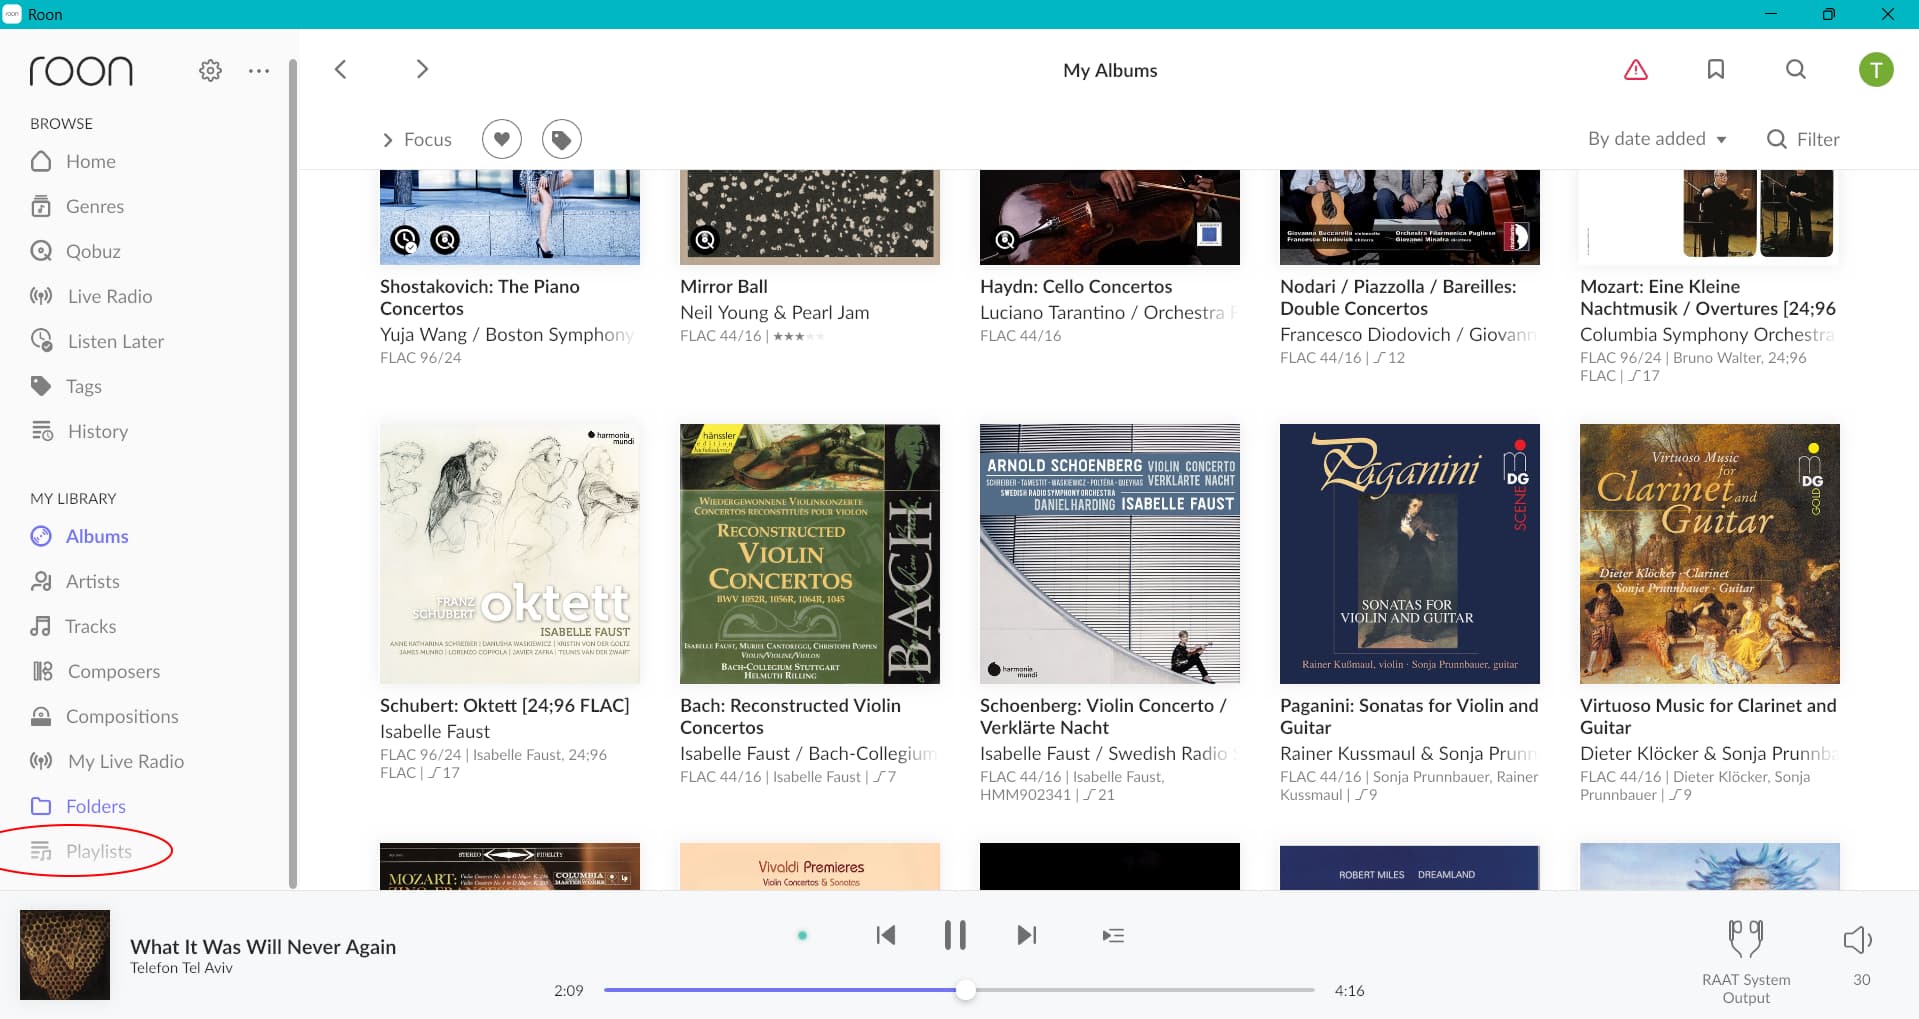Screen dimensions: 1919x1019
Task: Open Live Radio in the sidebar
Action: pos(91,296)
